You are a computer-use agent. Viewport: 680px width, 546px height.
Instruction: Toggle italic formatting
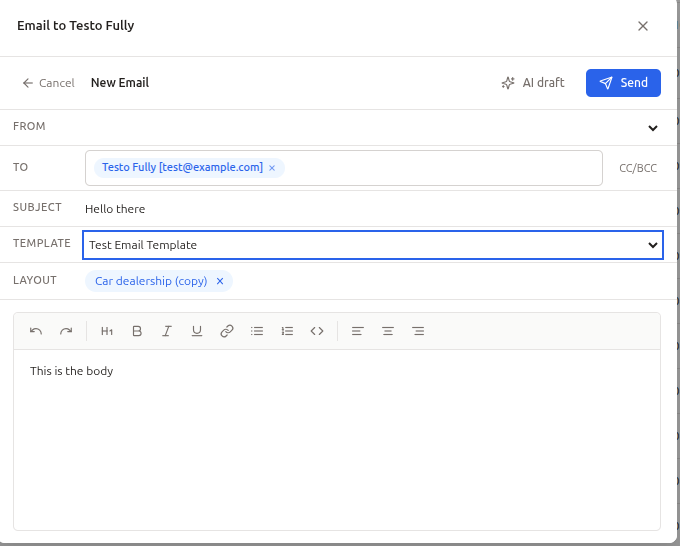click(167, 331)
